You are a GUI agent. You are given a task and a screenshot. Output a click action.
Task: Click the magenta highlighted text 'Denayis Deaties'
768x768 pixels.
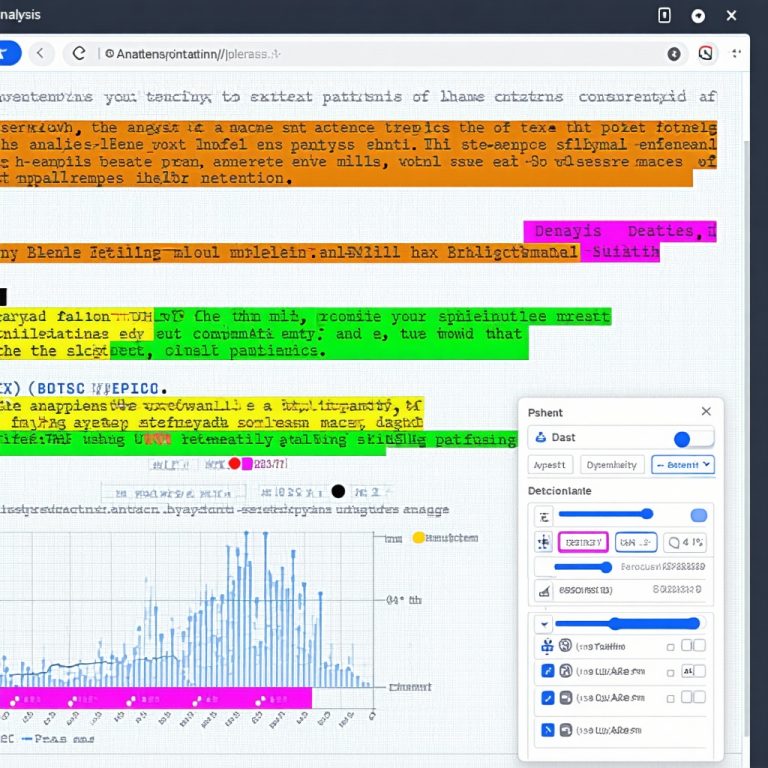[615, 231]
